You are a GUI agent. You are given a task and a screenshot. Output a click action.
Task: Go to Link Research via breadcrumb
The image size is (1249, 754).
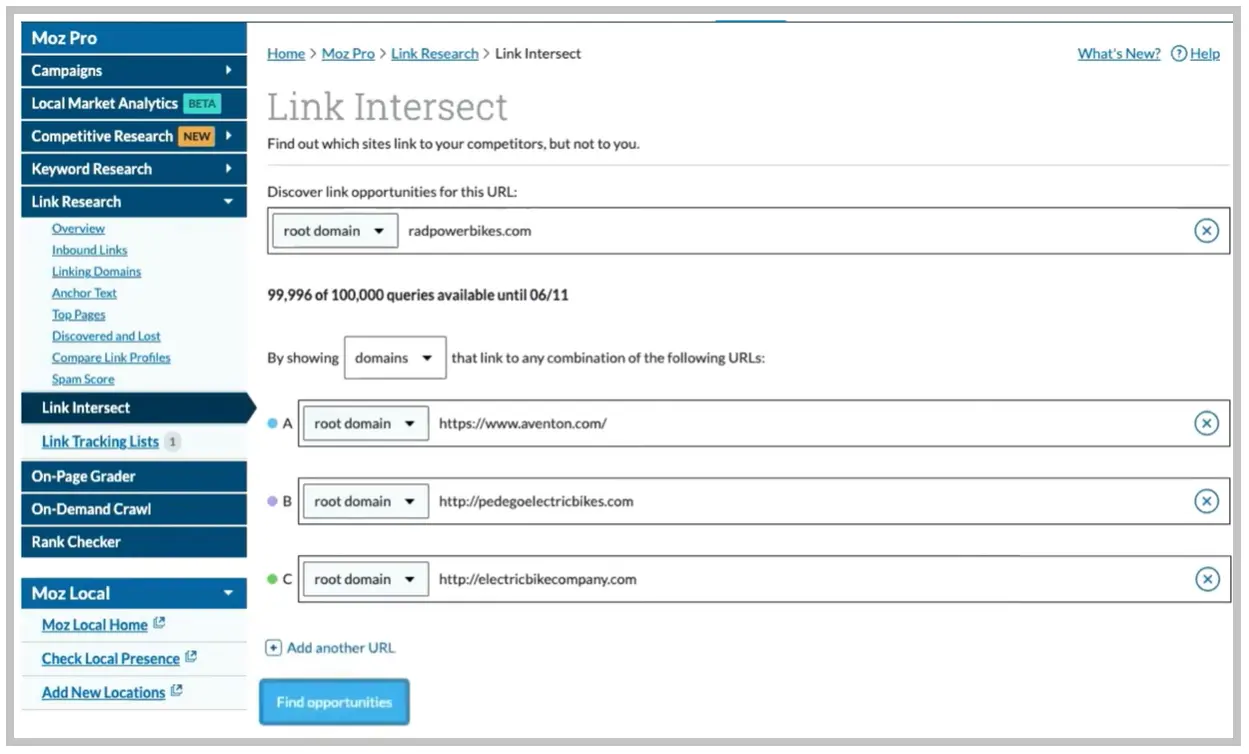pos(435,54)
